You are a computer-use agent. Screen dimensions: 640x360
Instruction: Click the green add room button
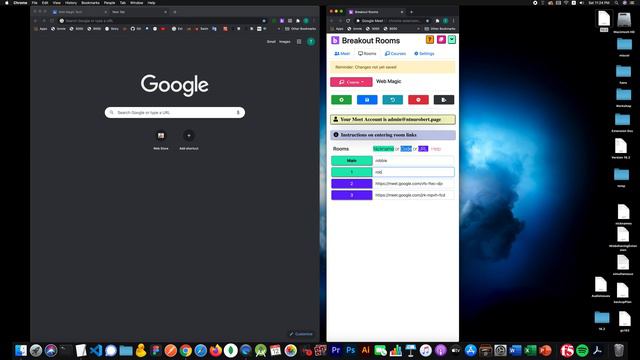[x=341, y=100]
